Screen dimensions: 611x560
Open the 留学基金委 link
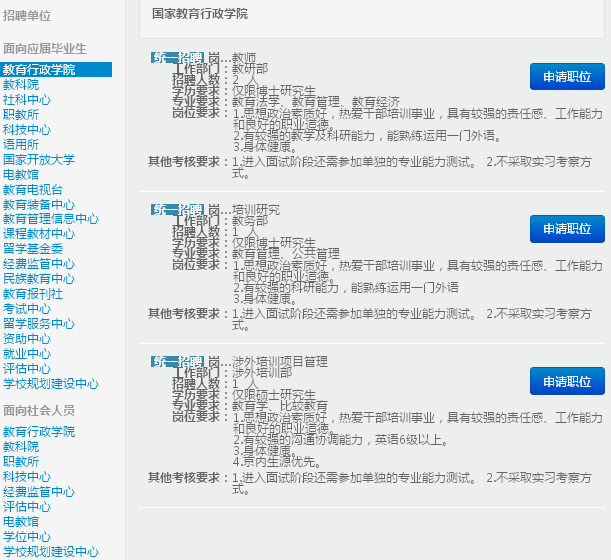[x=33, y=249]
